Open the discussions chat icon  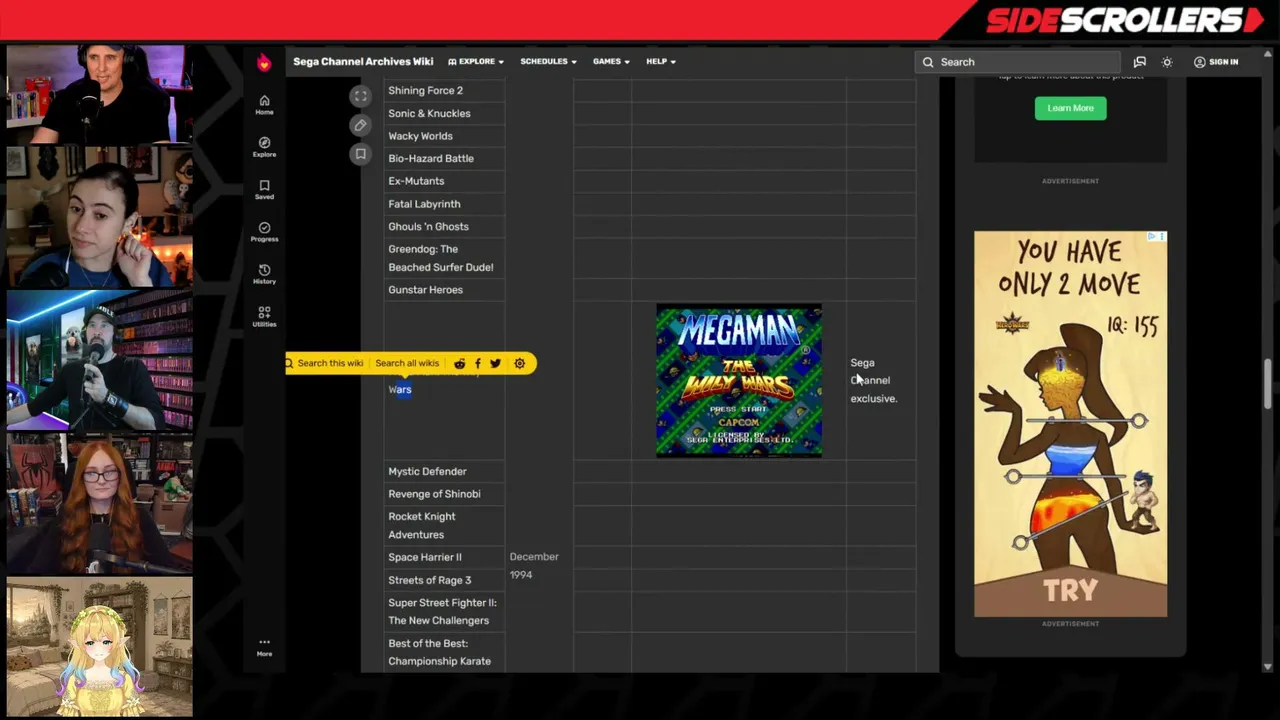pos(1139,62)
